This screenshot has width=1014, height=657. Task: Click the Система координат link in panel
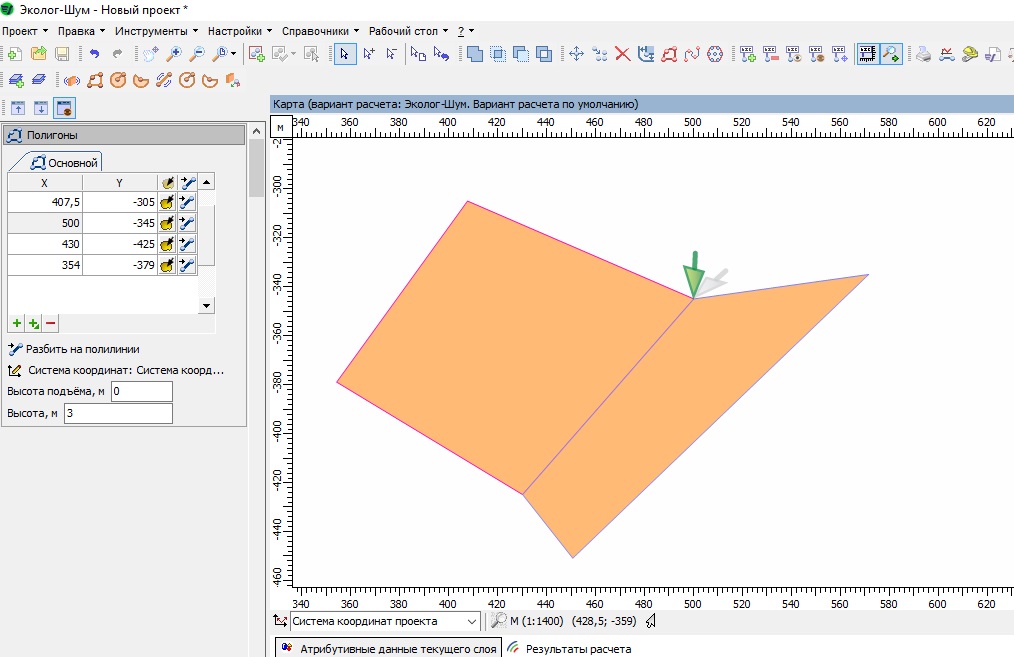[x=125, y=370]
